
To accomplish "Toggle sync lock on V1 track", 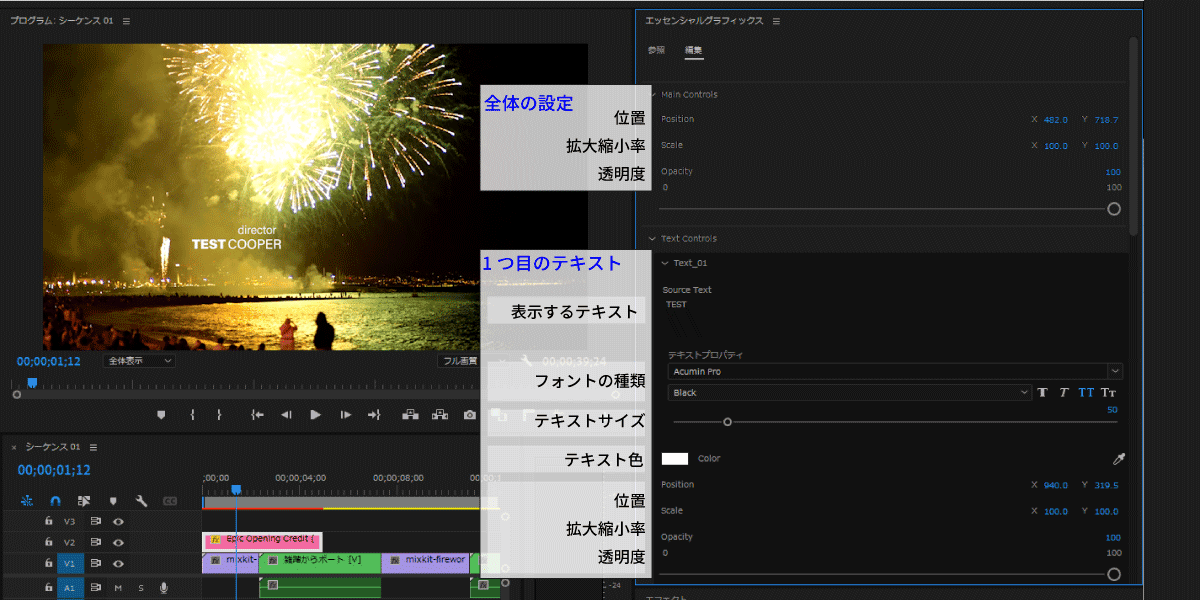I will (x=97, y=563).
